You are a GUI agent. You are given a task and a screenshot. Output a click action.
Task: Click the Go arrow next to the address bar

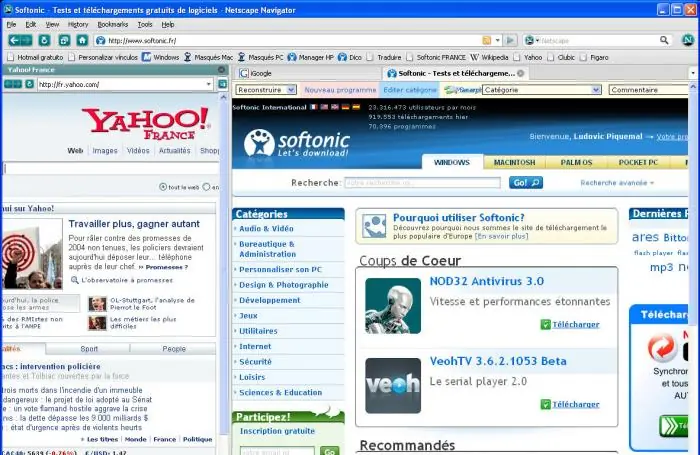pos(510,41)
